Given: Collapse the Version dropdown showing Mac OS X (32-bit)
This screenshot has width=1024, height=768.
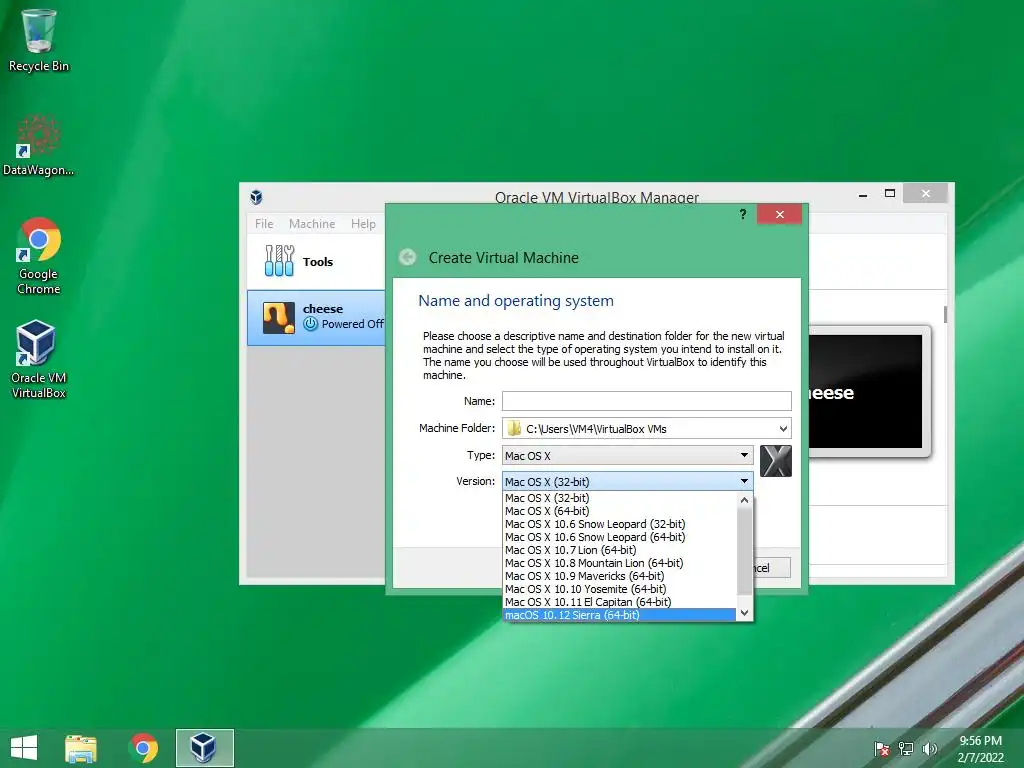Looking at the screenshot, I should point(628,481).
